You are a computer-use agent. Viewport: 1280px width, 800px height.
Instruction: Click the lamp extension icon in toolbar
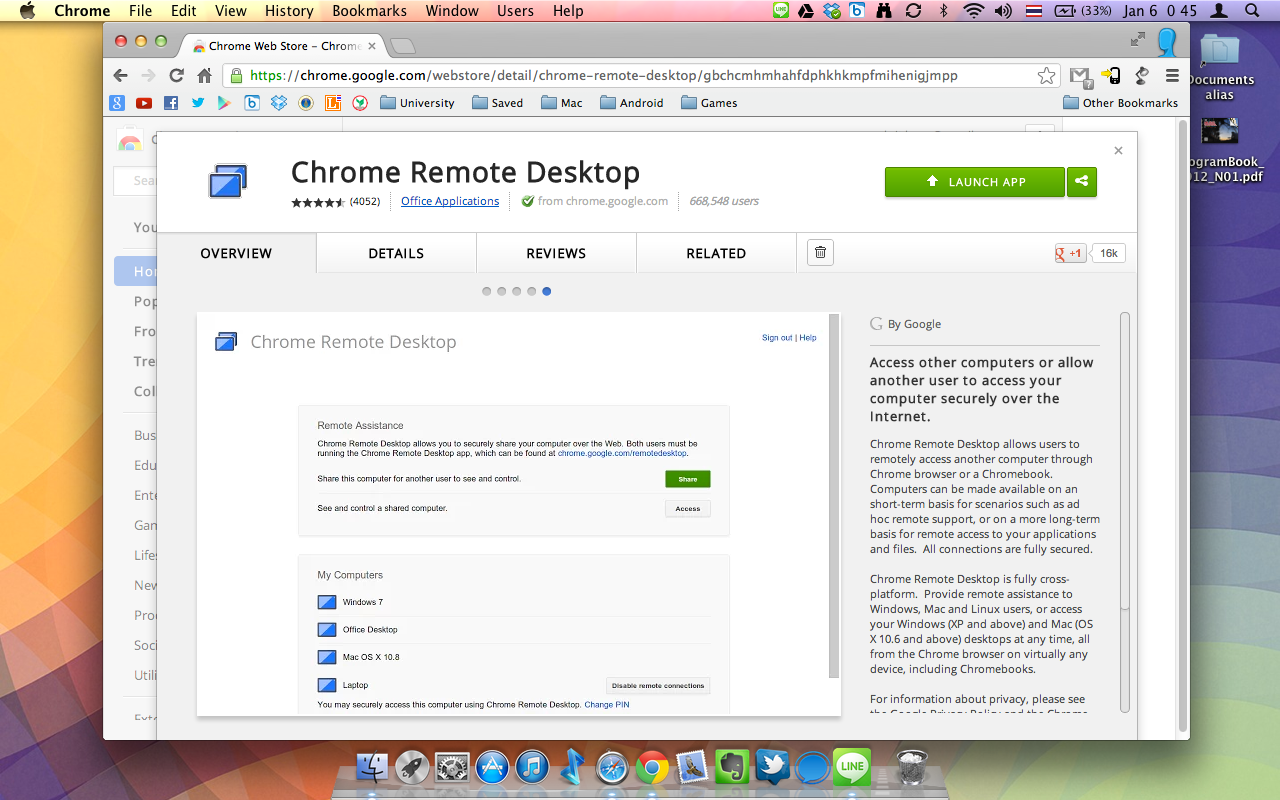point(1141,76)
